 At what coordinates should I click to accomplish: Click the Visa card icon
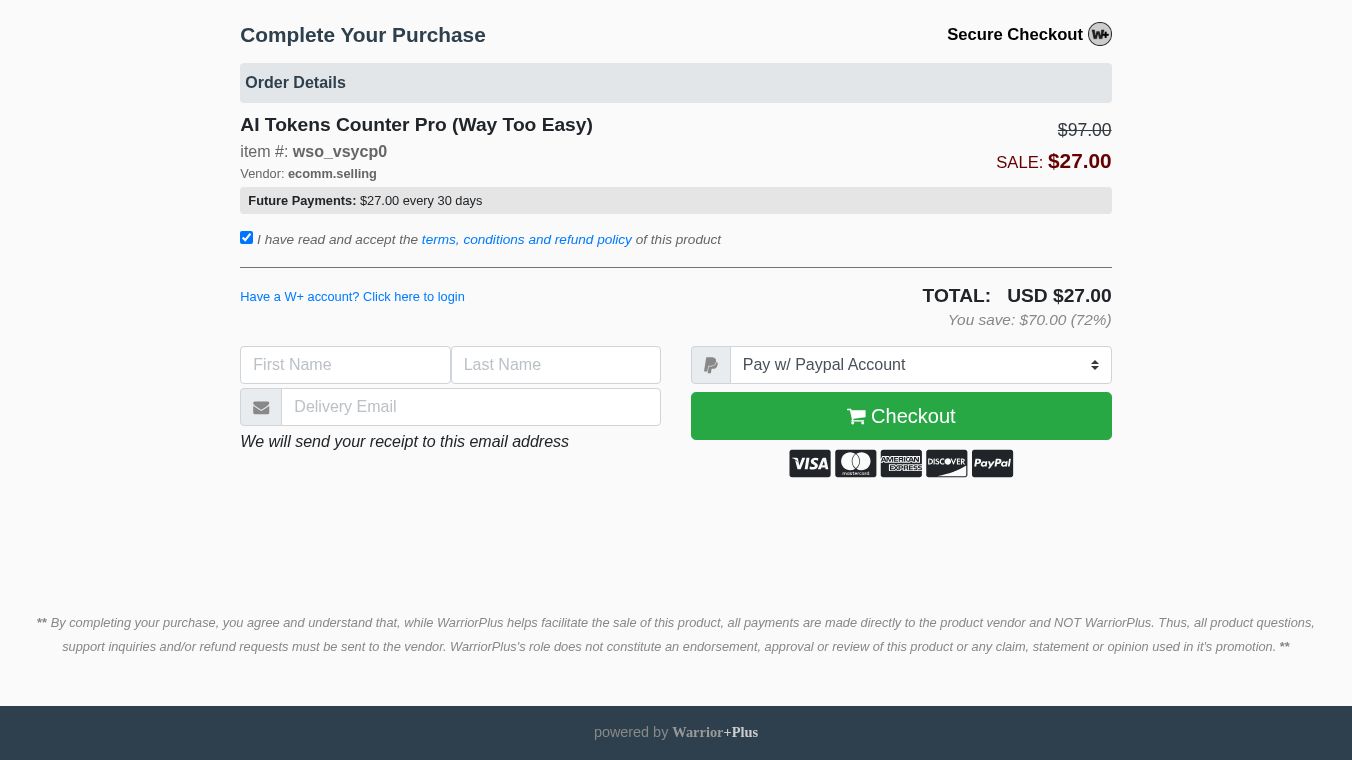pyautogui.click(x=810, y=463)
